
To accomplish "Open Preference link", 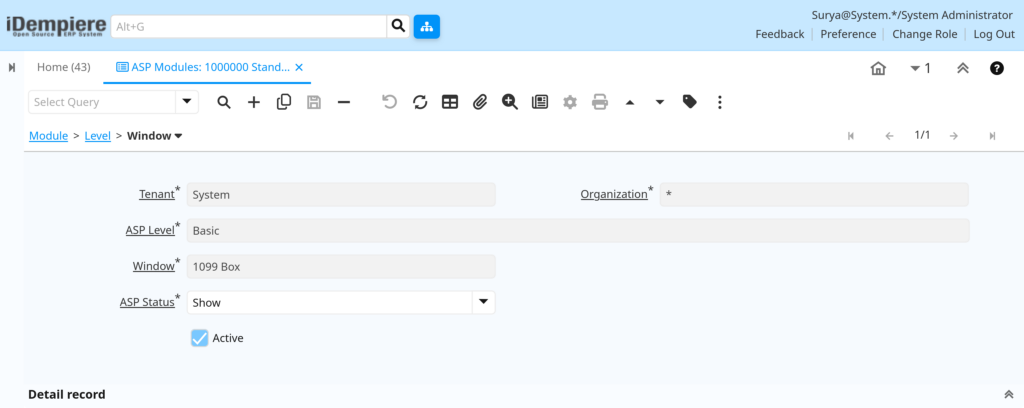I will tap(848, 34).
